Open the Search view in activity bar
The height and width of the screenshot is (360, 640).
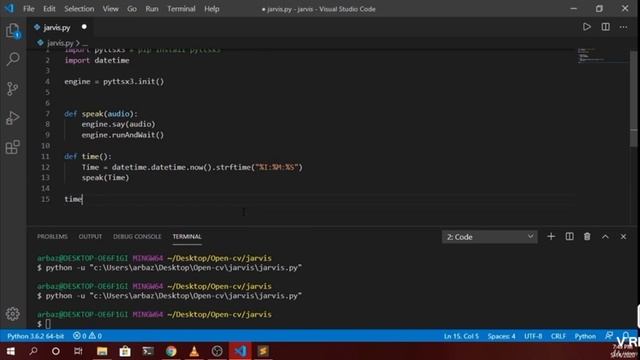click(x=13, y=59)
